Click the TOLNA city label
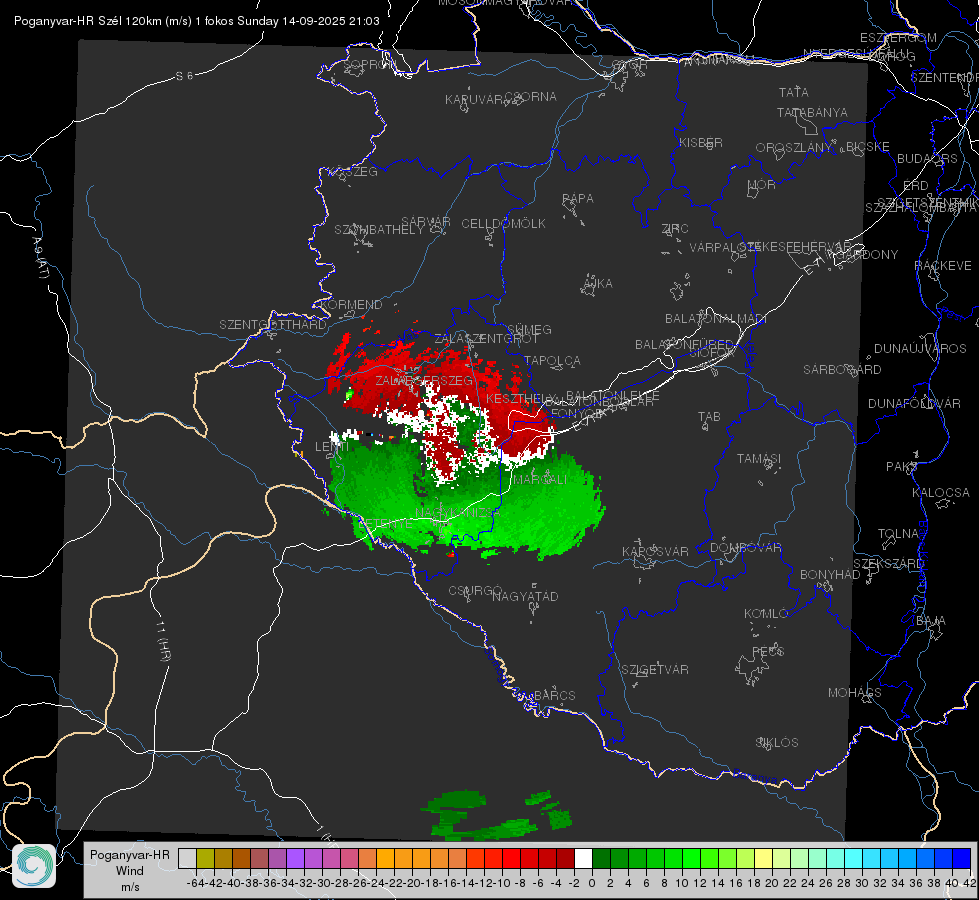This screenshot has width=979, height=900. pyautogui.click(x=898, y=533)
